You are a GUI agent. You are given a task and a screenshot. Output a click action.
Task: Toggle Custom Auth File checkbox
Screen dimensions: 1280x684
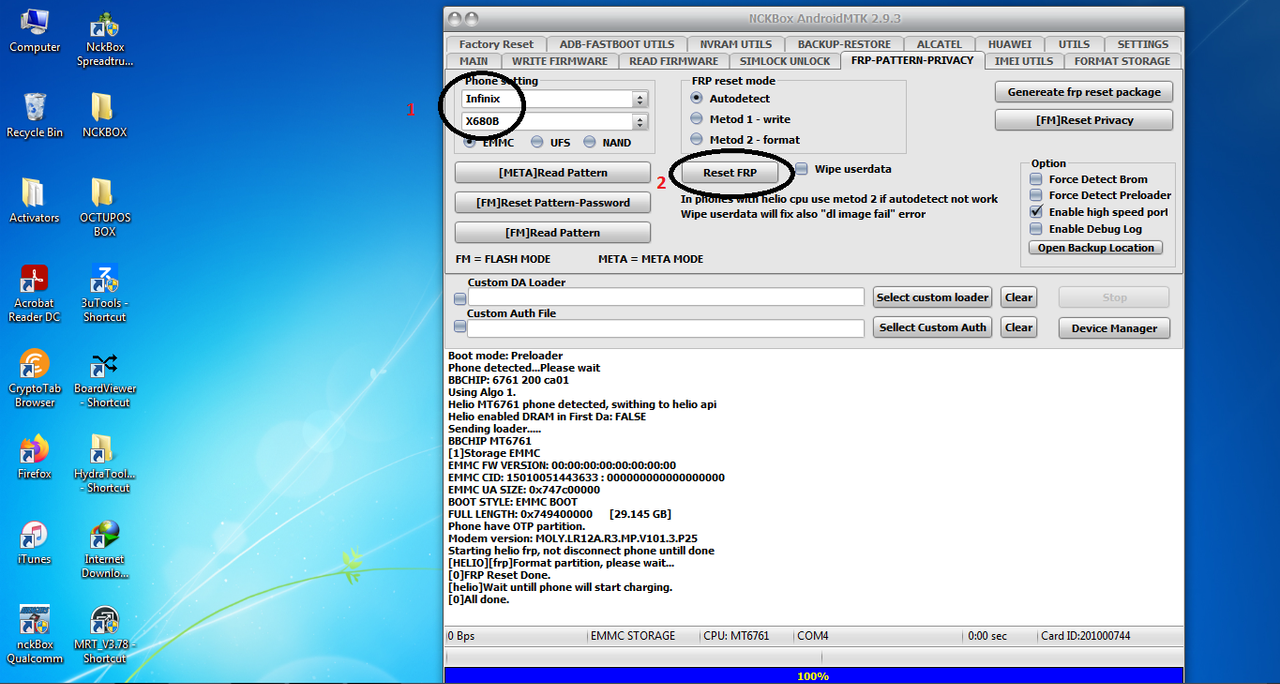(x=460, y=327)
